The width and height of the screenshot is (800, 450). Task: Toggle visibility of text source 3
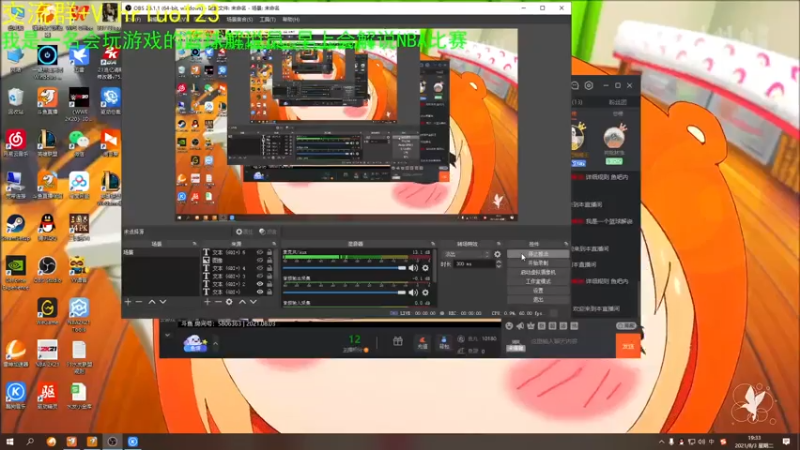click(260, 276)
